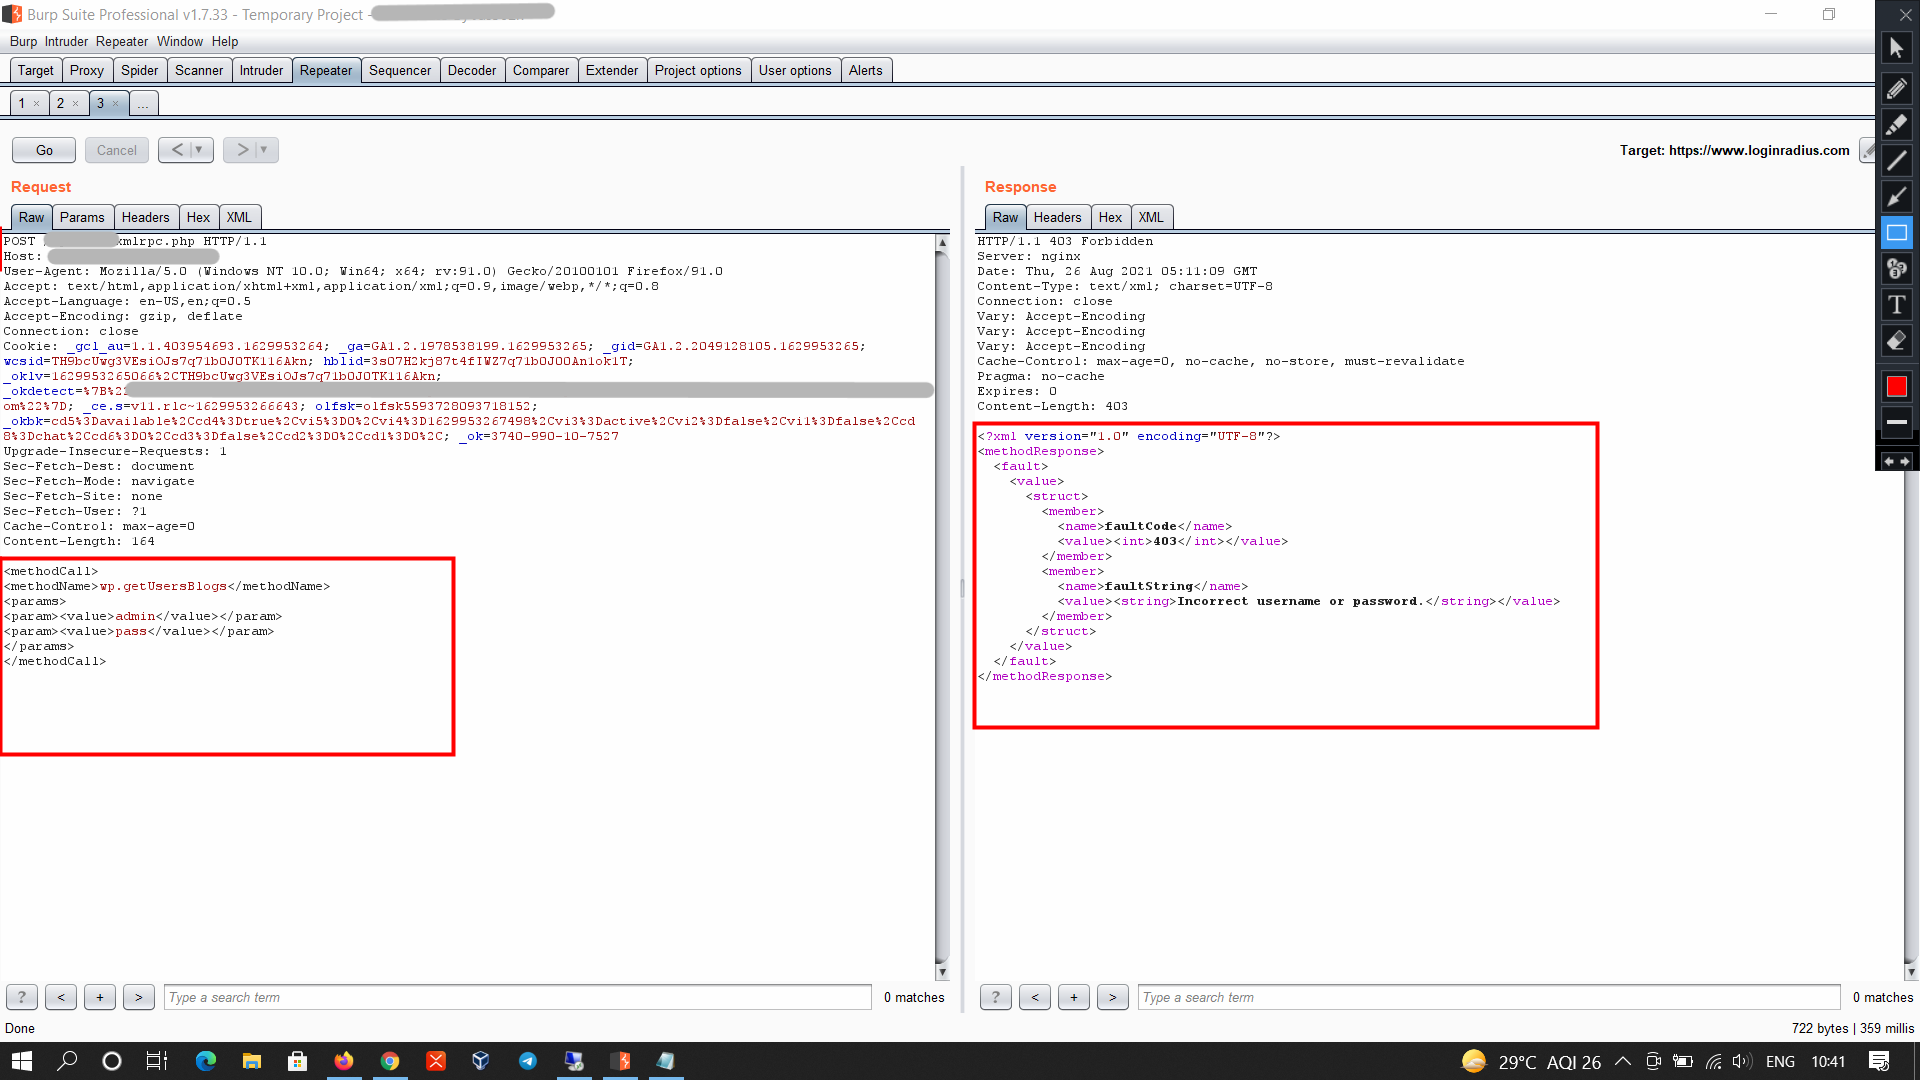Screen dimensions: 1920x1080
Task: Go back to previous request in history
Action: pos(177,150)
